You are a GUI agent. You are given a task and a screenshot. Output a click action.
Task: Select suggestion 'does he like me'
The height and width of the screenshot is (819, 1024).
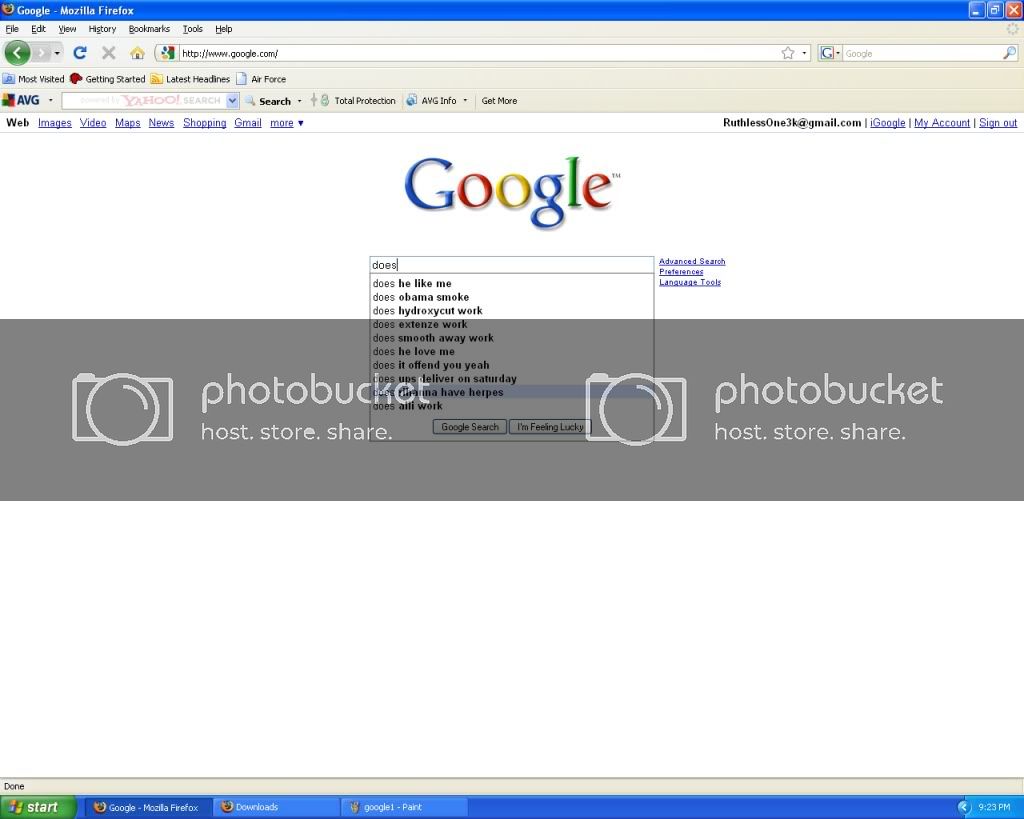(x=511, y=283)
